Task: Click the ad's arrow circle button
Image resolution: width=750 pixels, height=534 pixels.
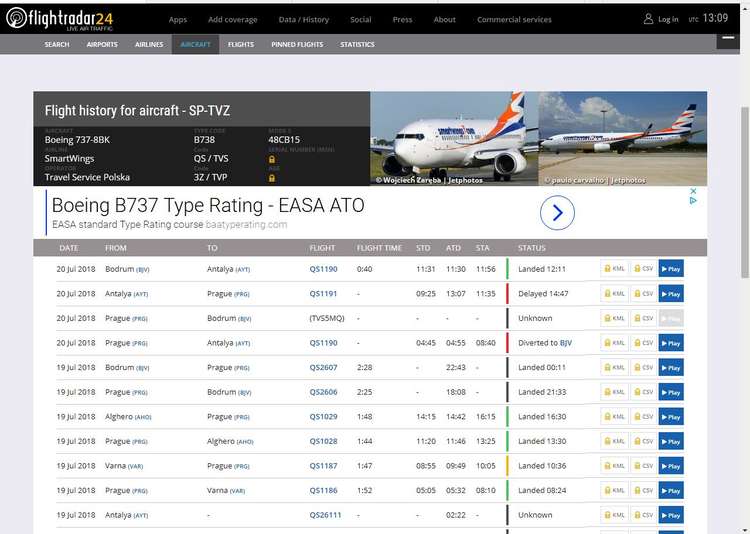Action: [557, 213]
